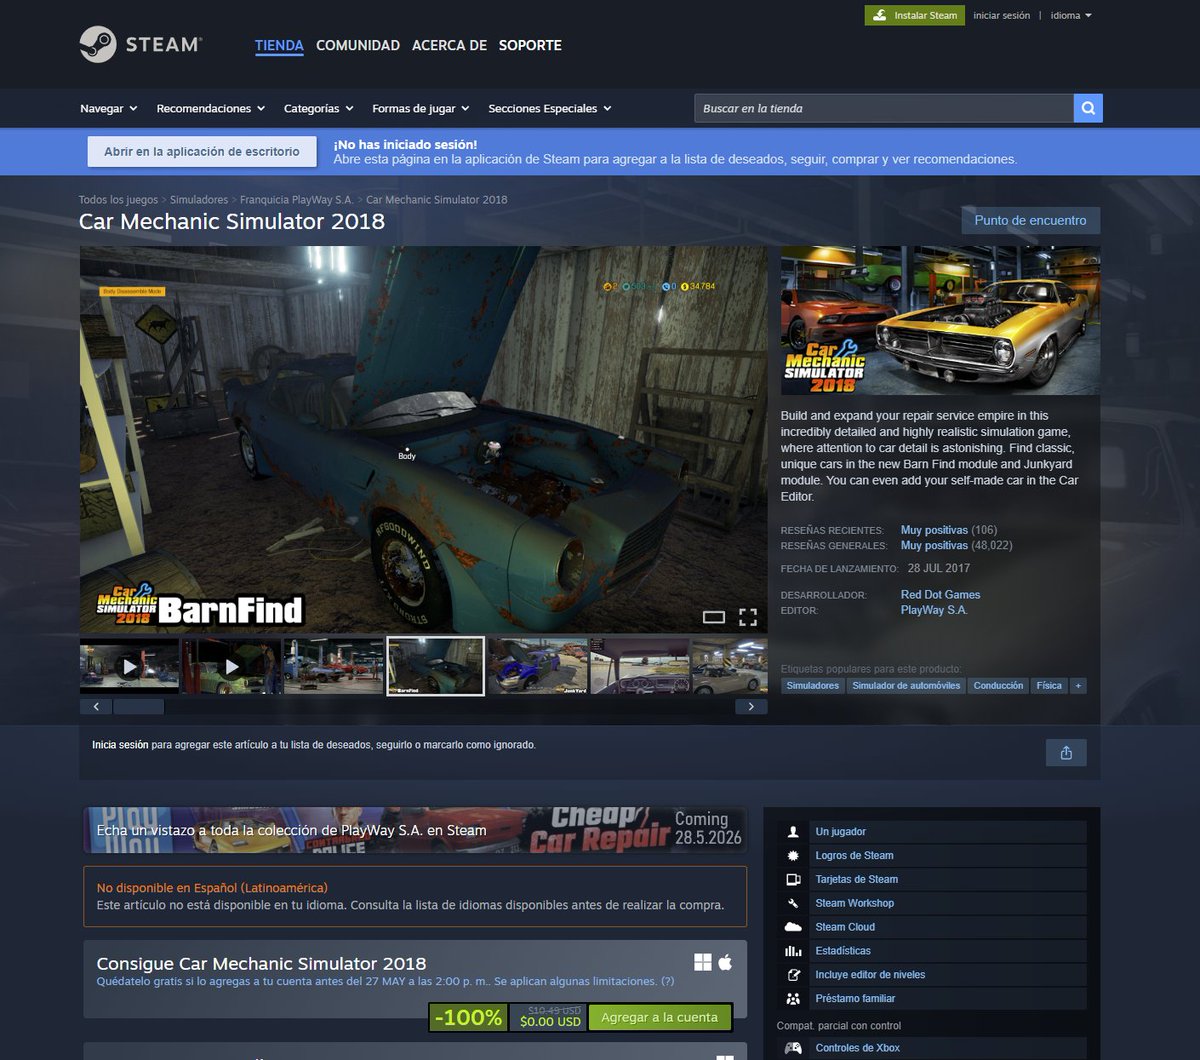The height and width of the screenshot is (1060, 1200).
Task: Click the Windows platform icon in the purchase box
Action: pyautogui.click(x=703, y=962)
